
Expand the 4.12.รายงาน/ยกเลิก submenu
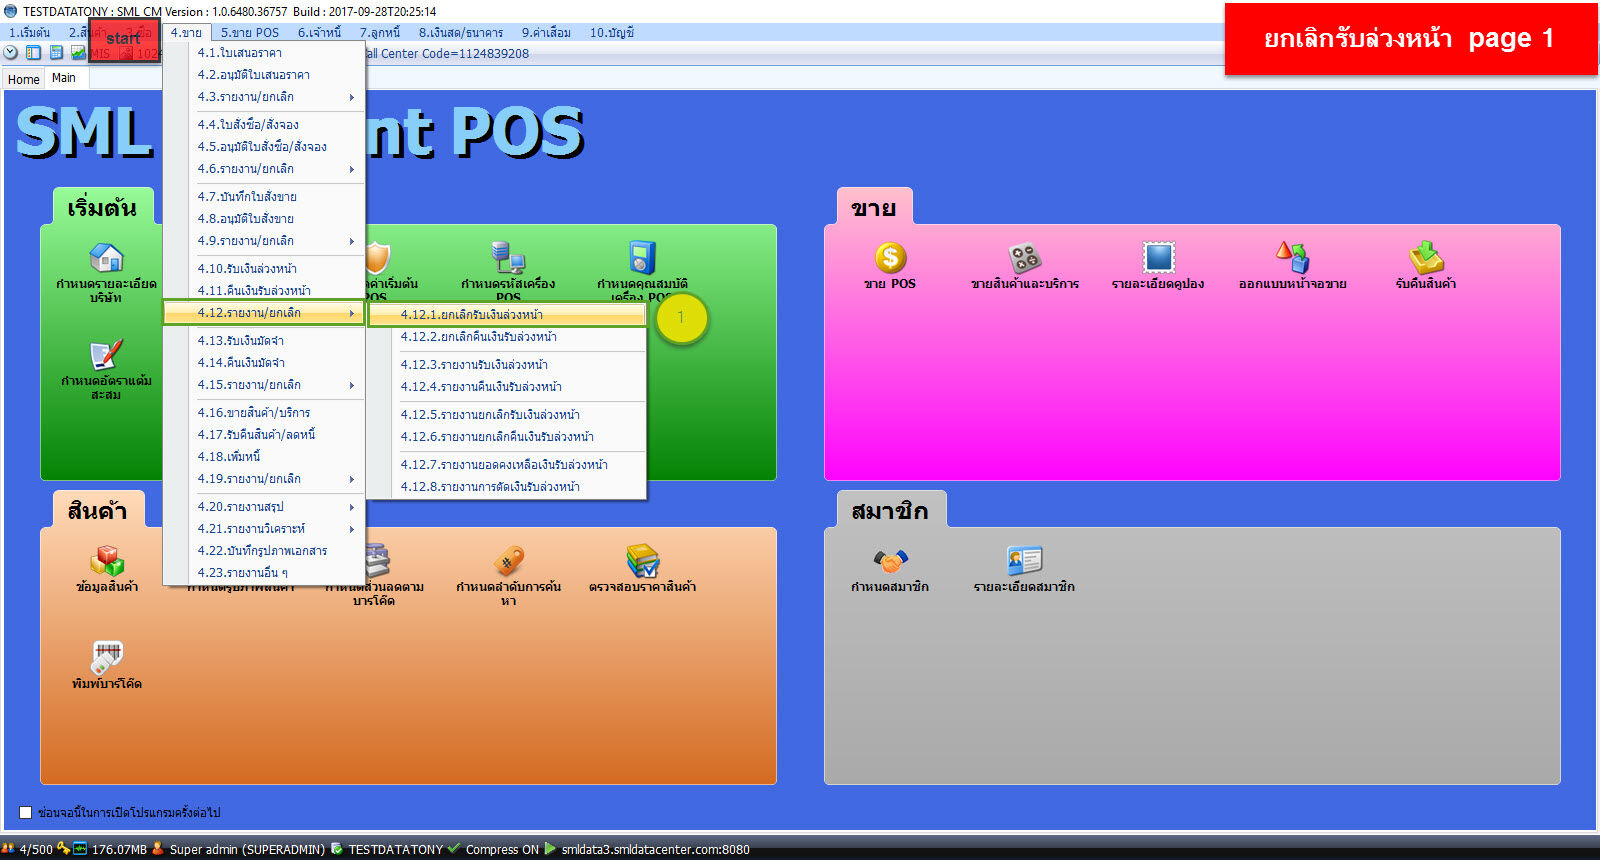[x=263, y=313]
